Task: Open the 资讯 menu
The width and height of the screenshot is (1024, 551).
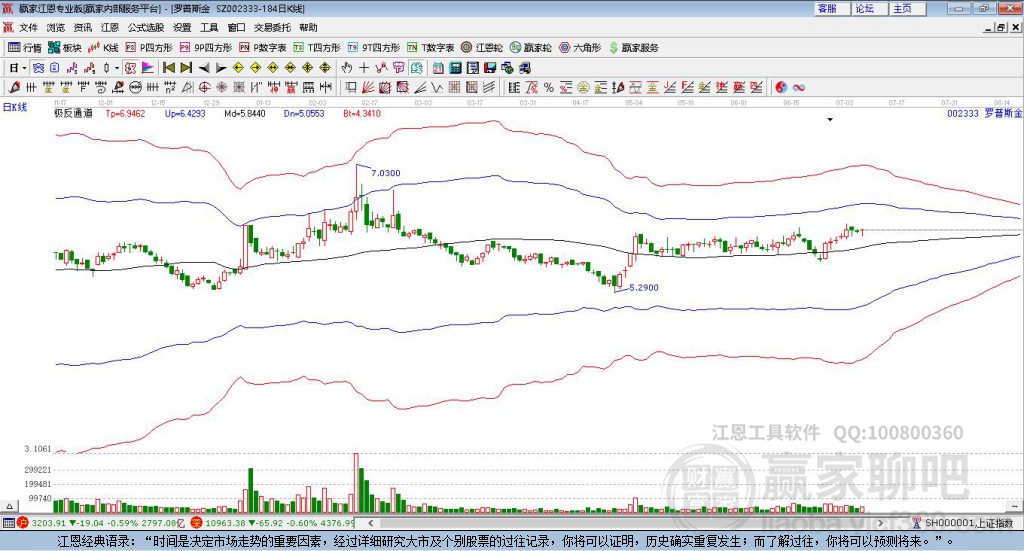Action: coord(82,27)
